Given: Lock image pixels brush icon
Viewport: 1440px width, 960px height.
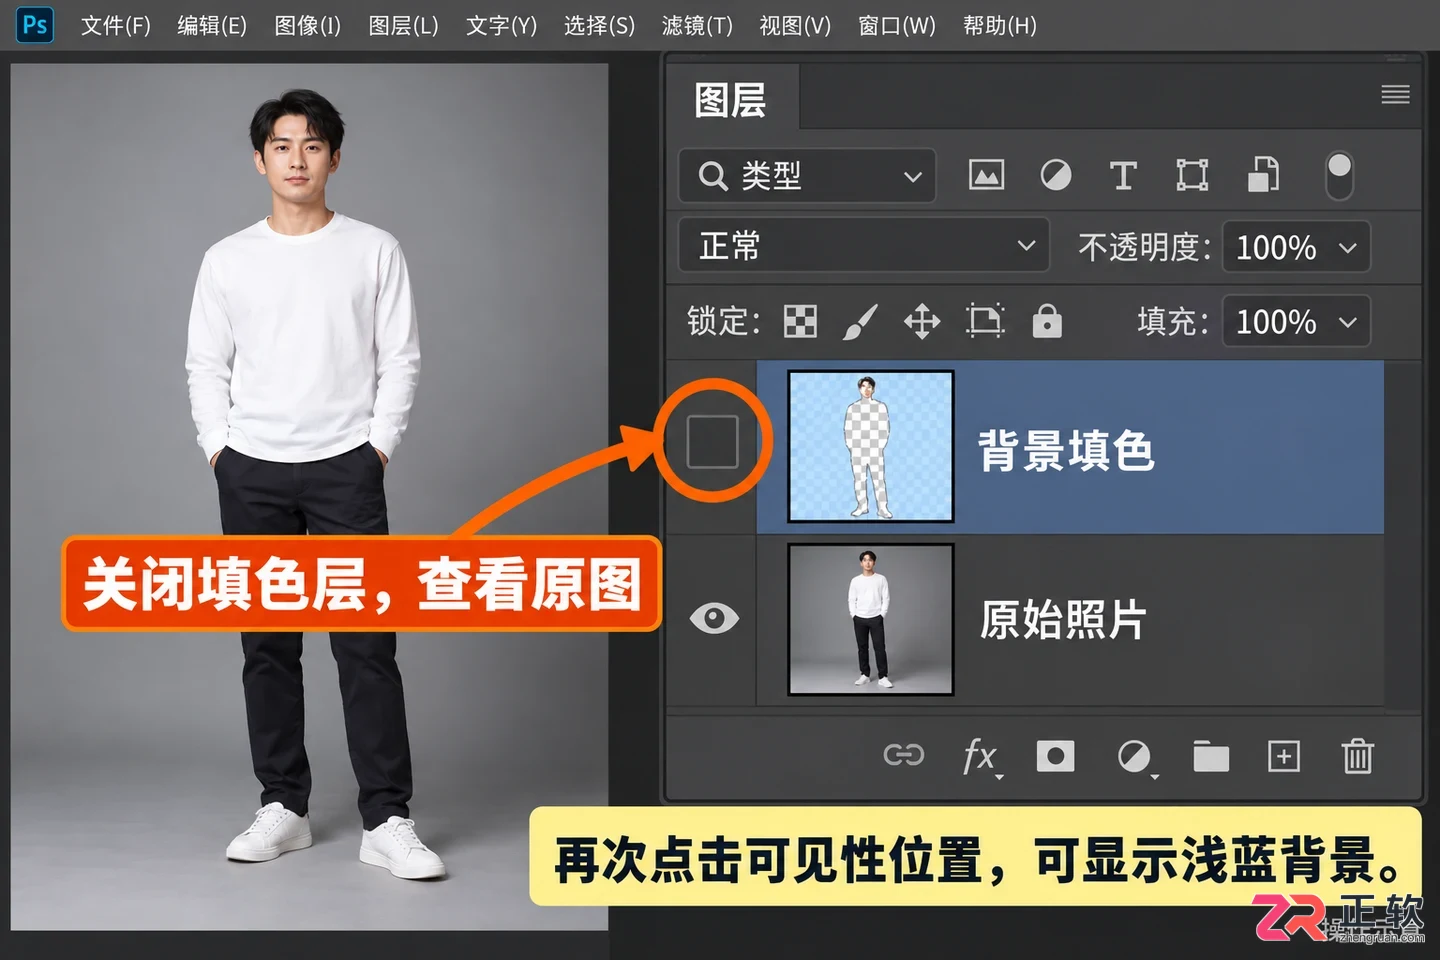Looking at the screenshot, I should (860, 321).
